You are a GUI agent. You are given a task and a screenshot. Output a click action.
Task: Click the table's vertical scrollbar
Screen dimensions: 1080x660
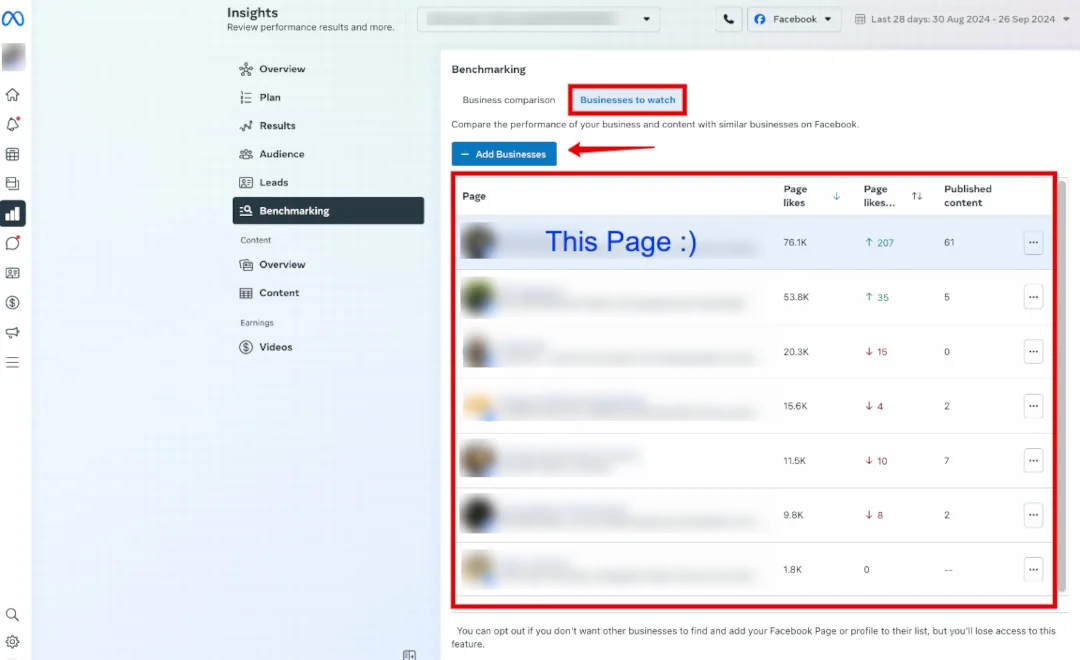(x=1062, y=386)
